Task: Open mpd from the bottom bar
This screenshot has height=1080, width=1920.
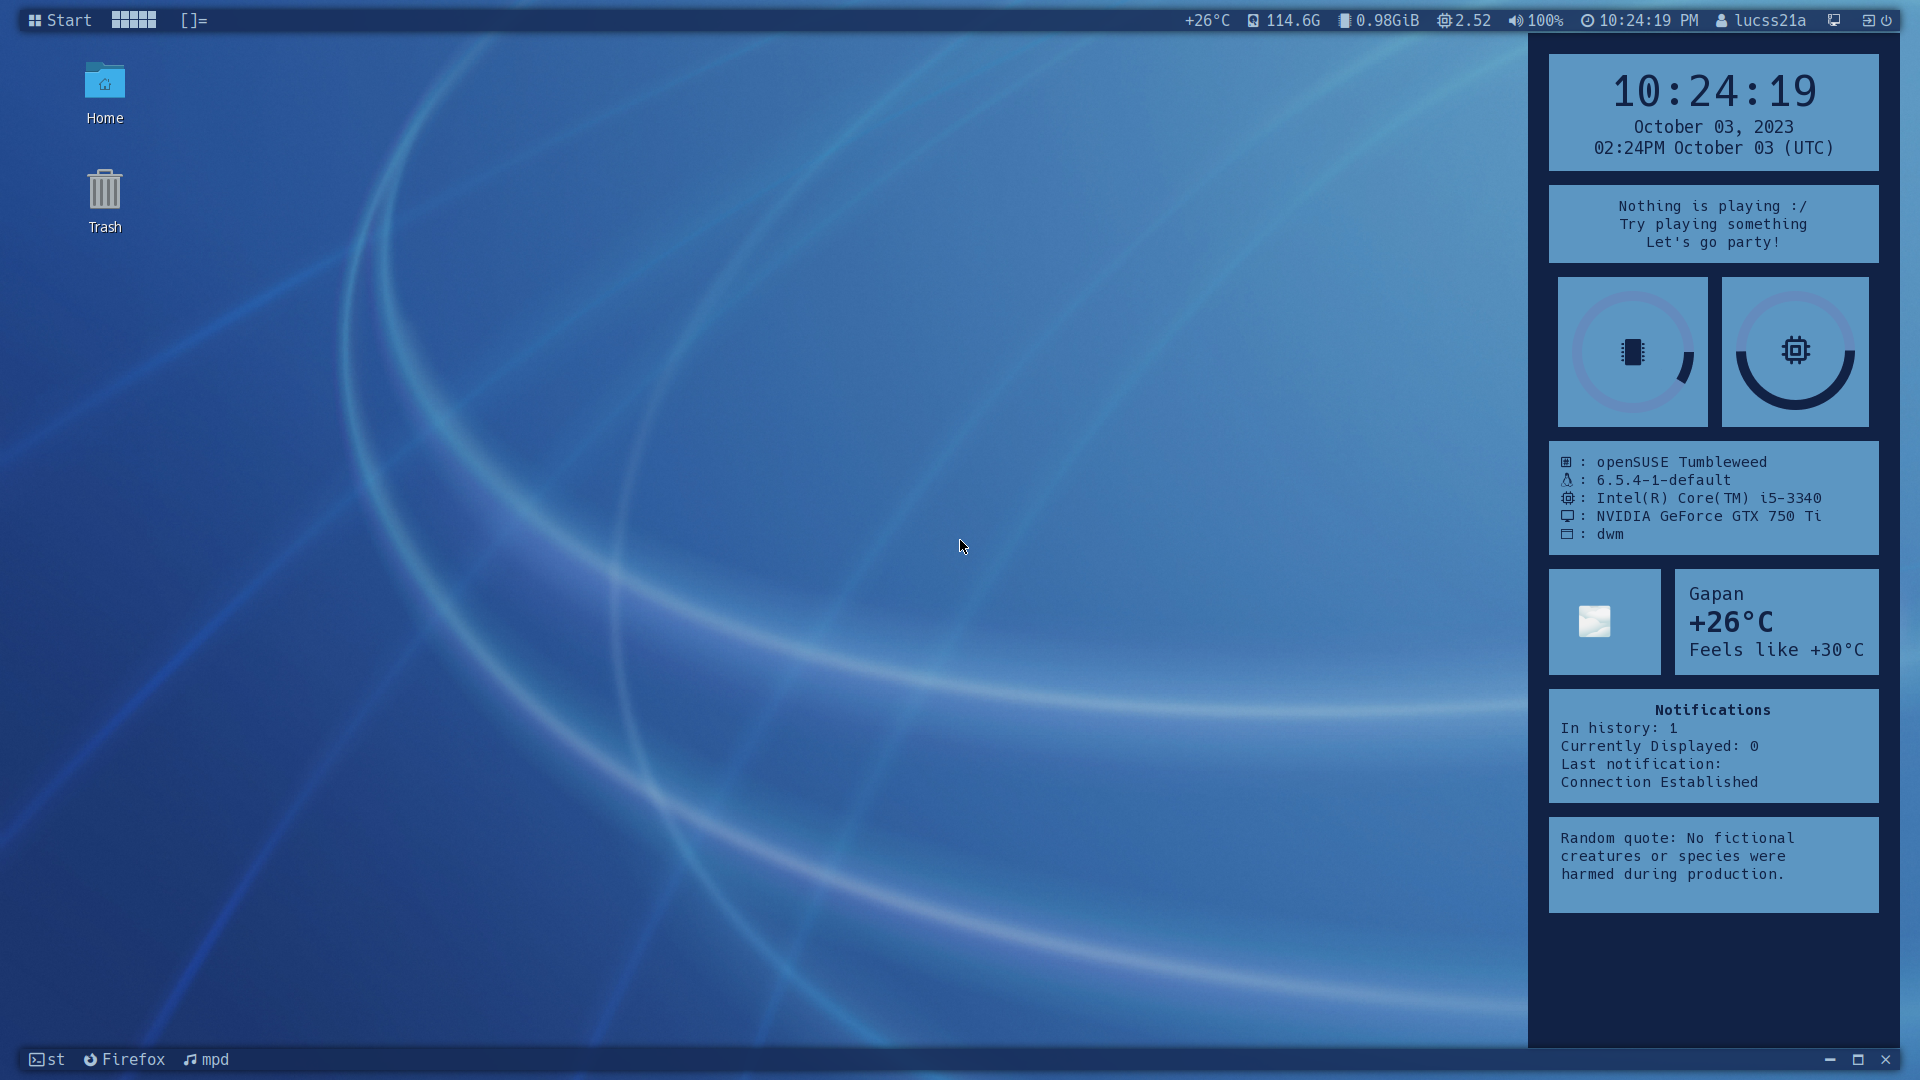Action: coord(206,1060)
